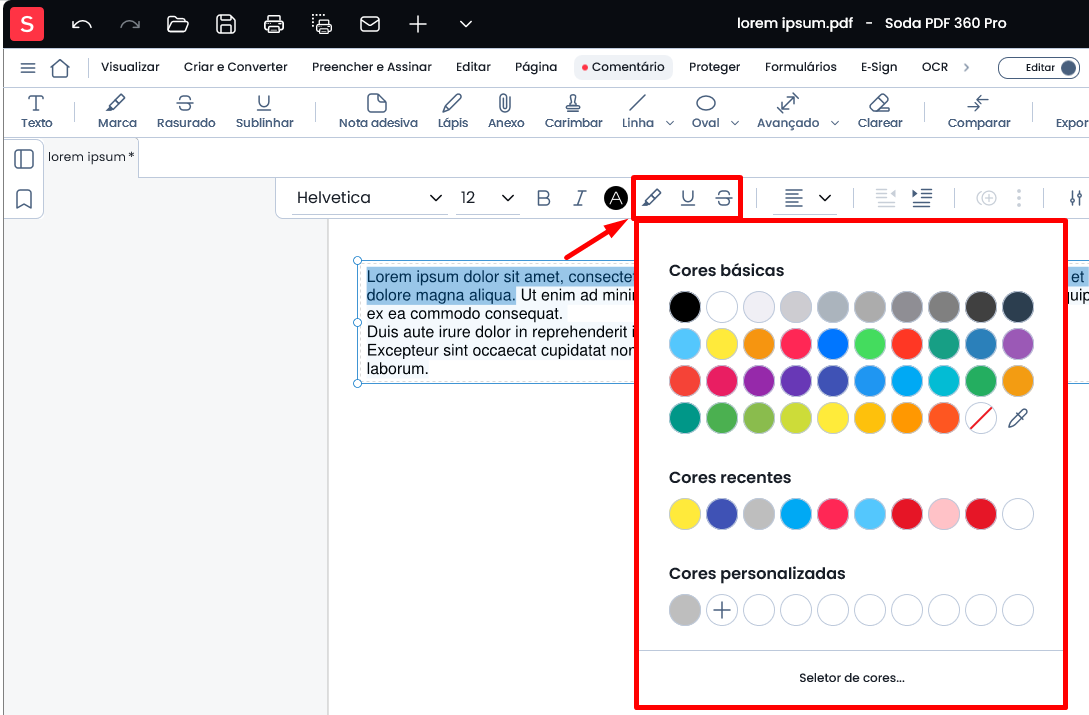The image size is (1089, 715).
Task: Open the Formulários tab
Action: click(x=800, y=67)
